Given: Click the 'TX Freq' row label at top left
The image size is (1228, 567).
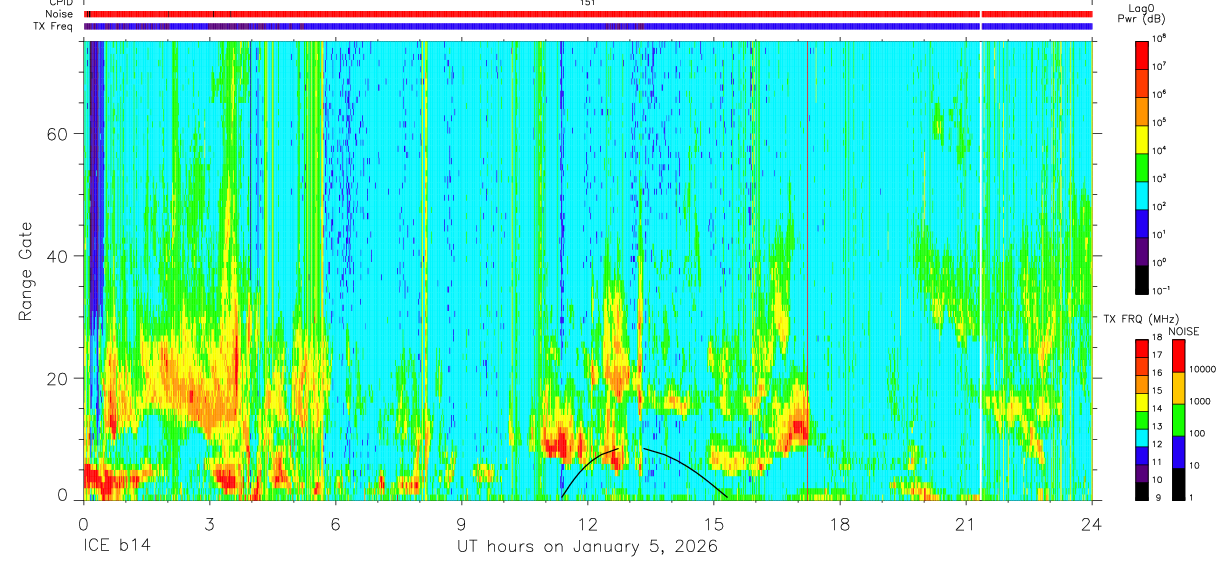Looking at the screenshot, I should 53,26.
